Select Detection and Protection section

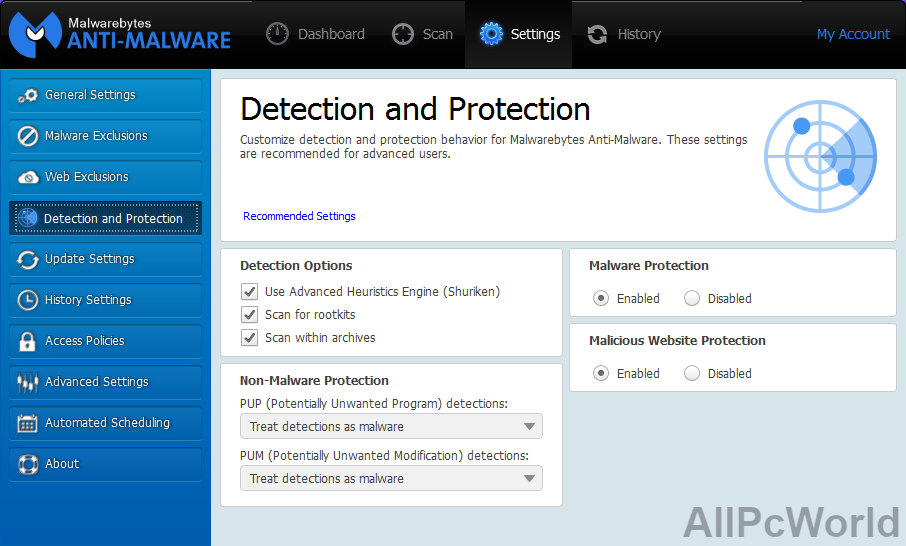pyautogui.click(x=106, y=218)
